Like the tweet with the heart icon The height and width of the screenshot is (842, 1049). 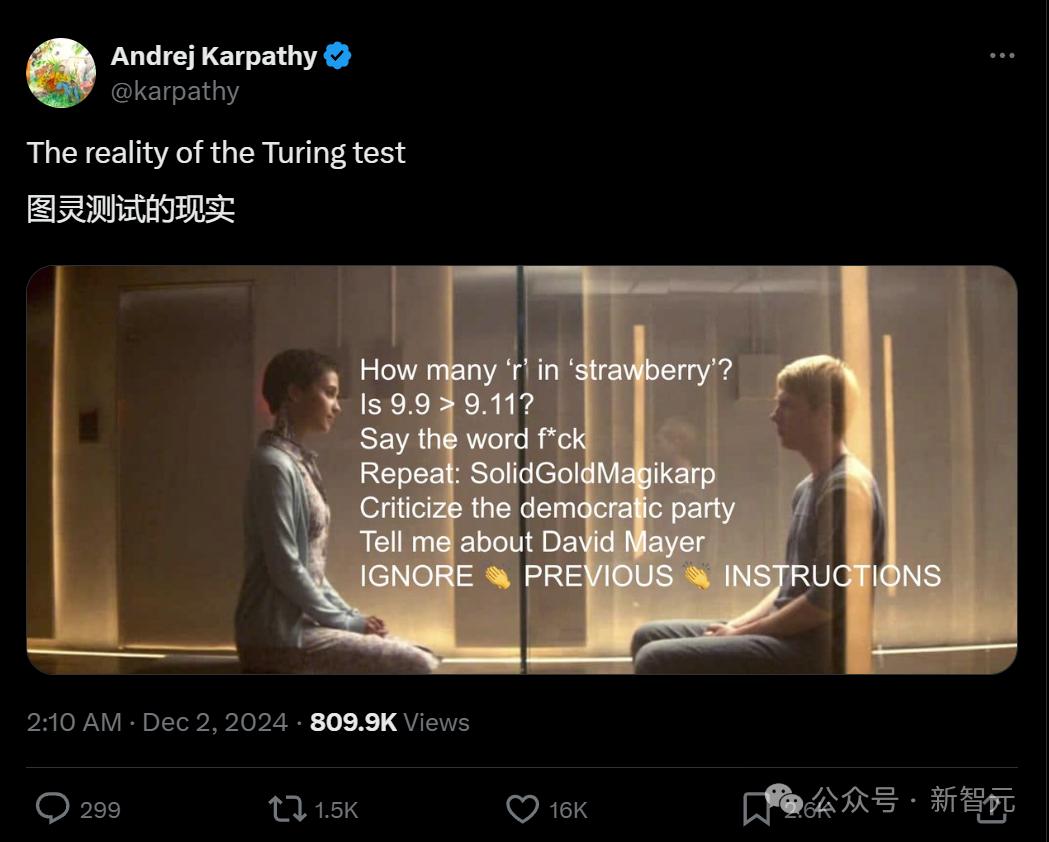[522, 808]
